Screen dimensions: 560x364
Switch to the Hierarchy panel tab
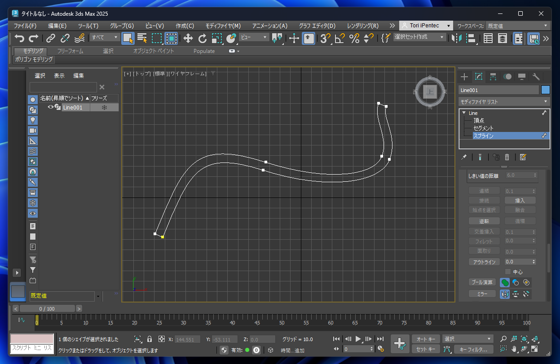click(493, 76)
